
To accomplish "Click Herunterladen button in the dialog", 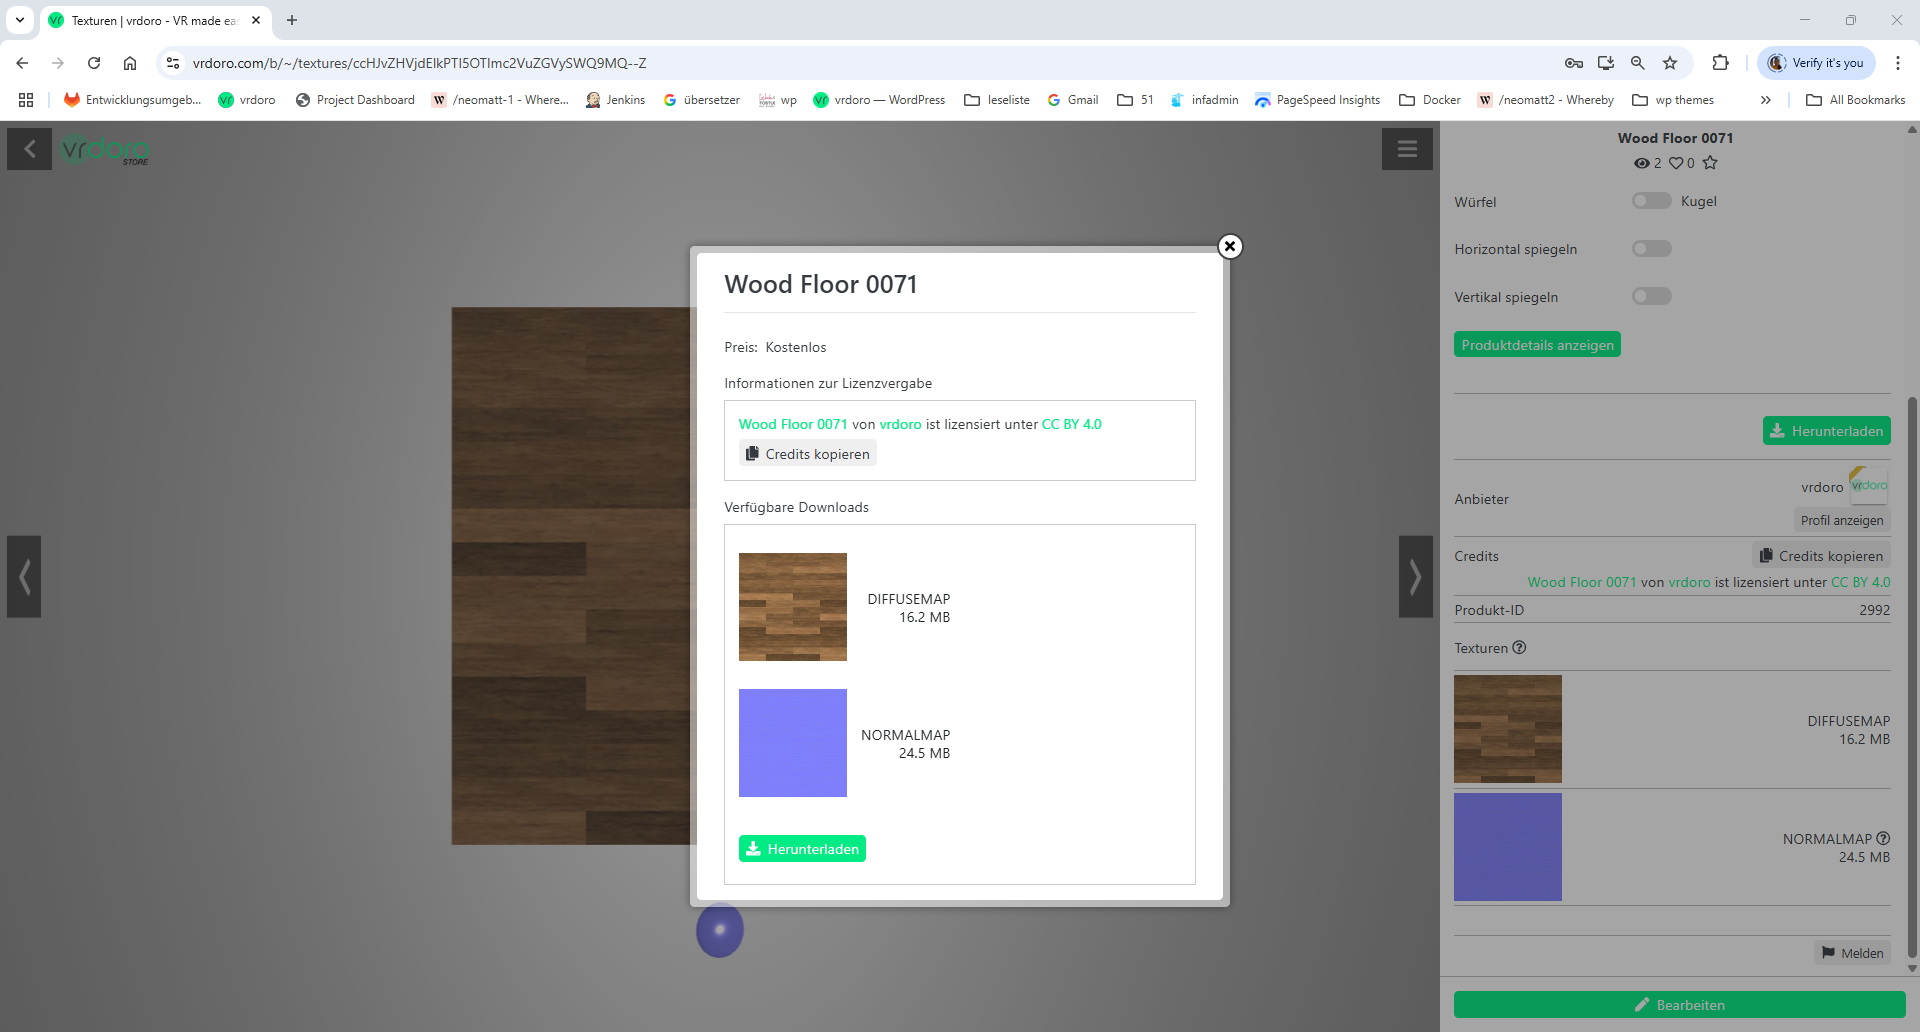I will click(802, 849).
